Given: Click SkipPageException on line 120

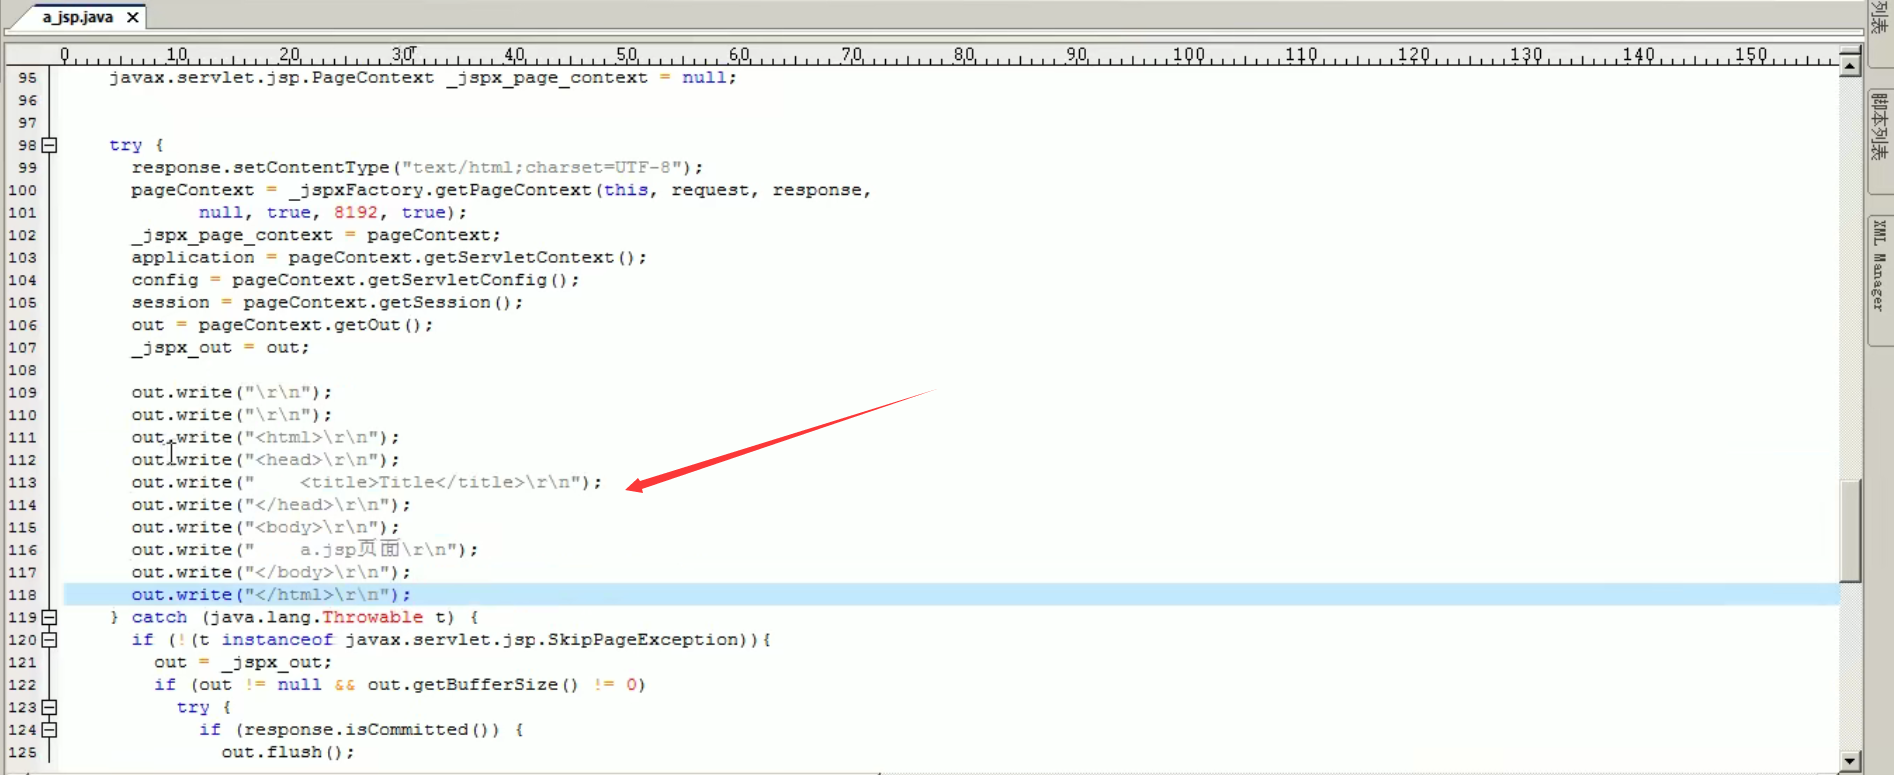Looking at the screenshot, I should pos(642,640).
